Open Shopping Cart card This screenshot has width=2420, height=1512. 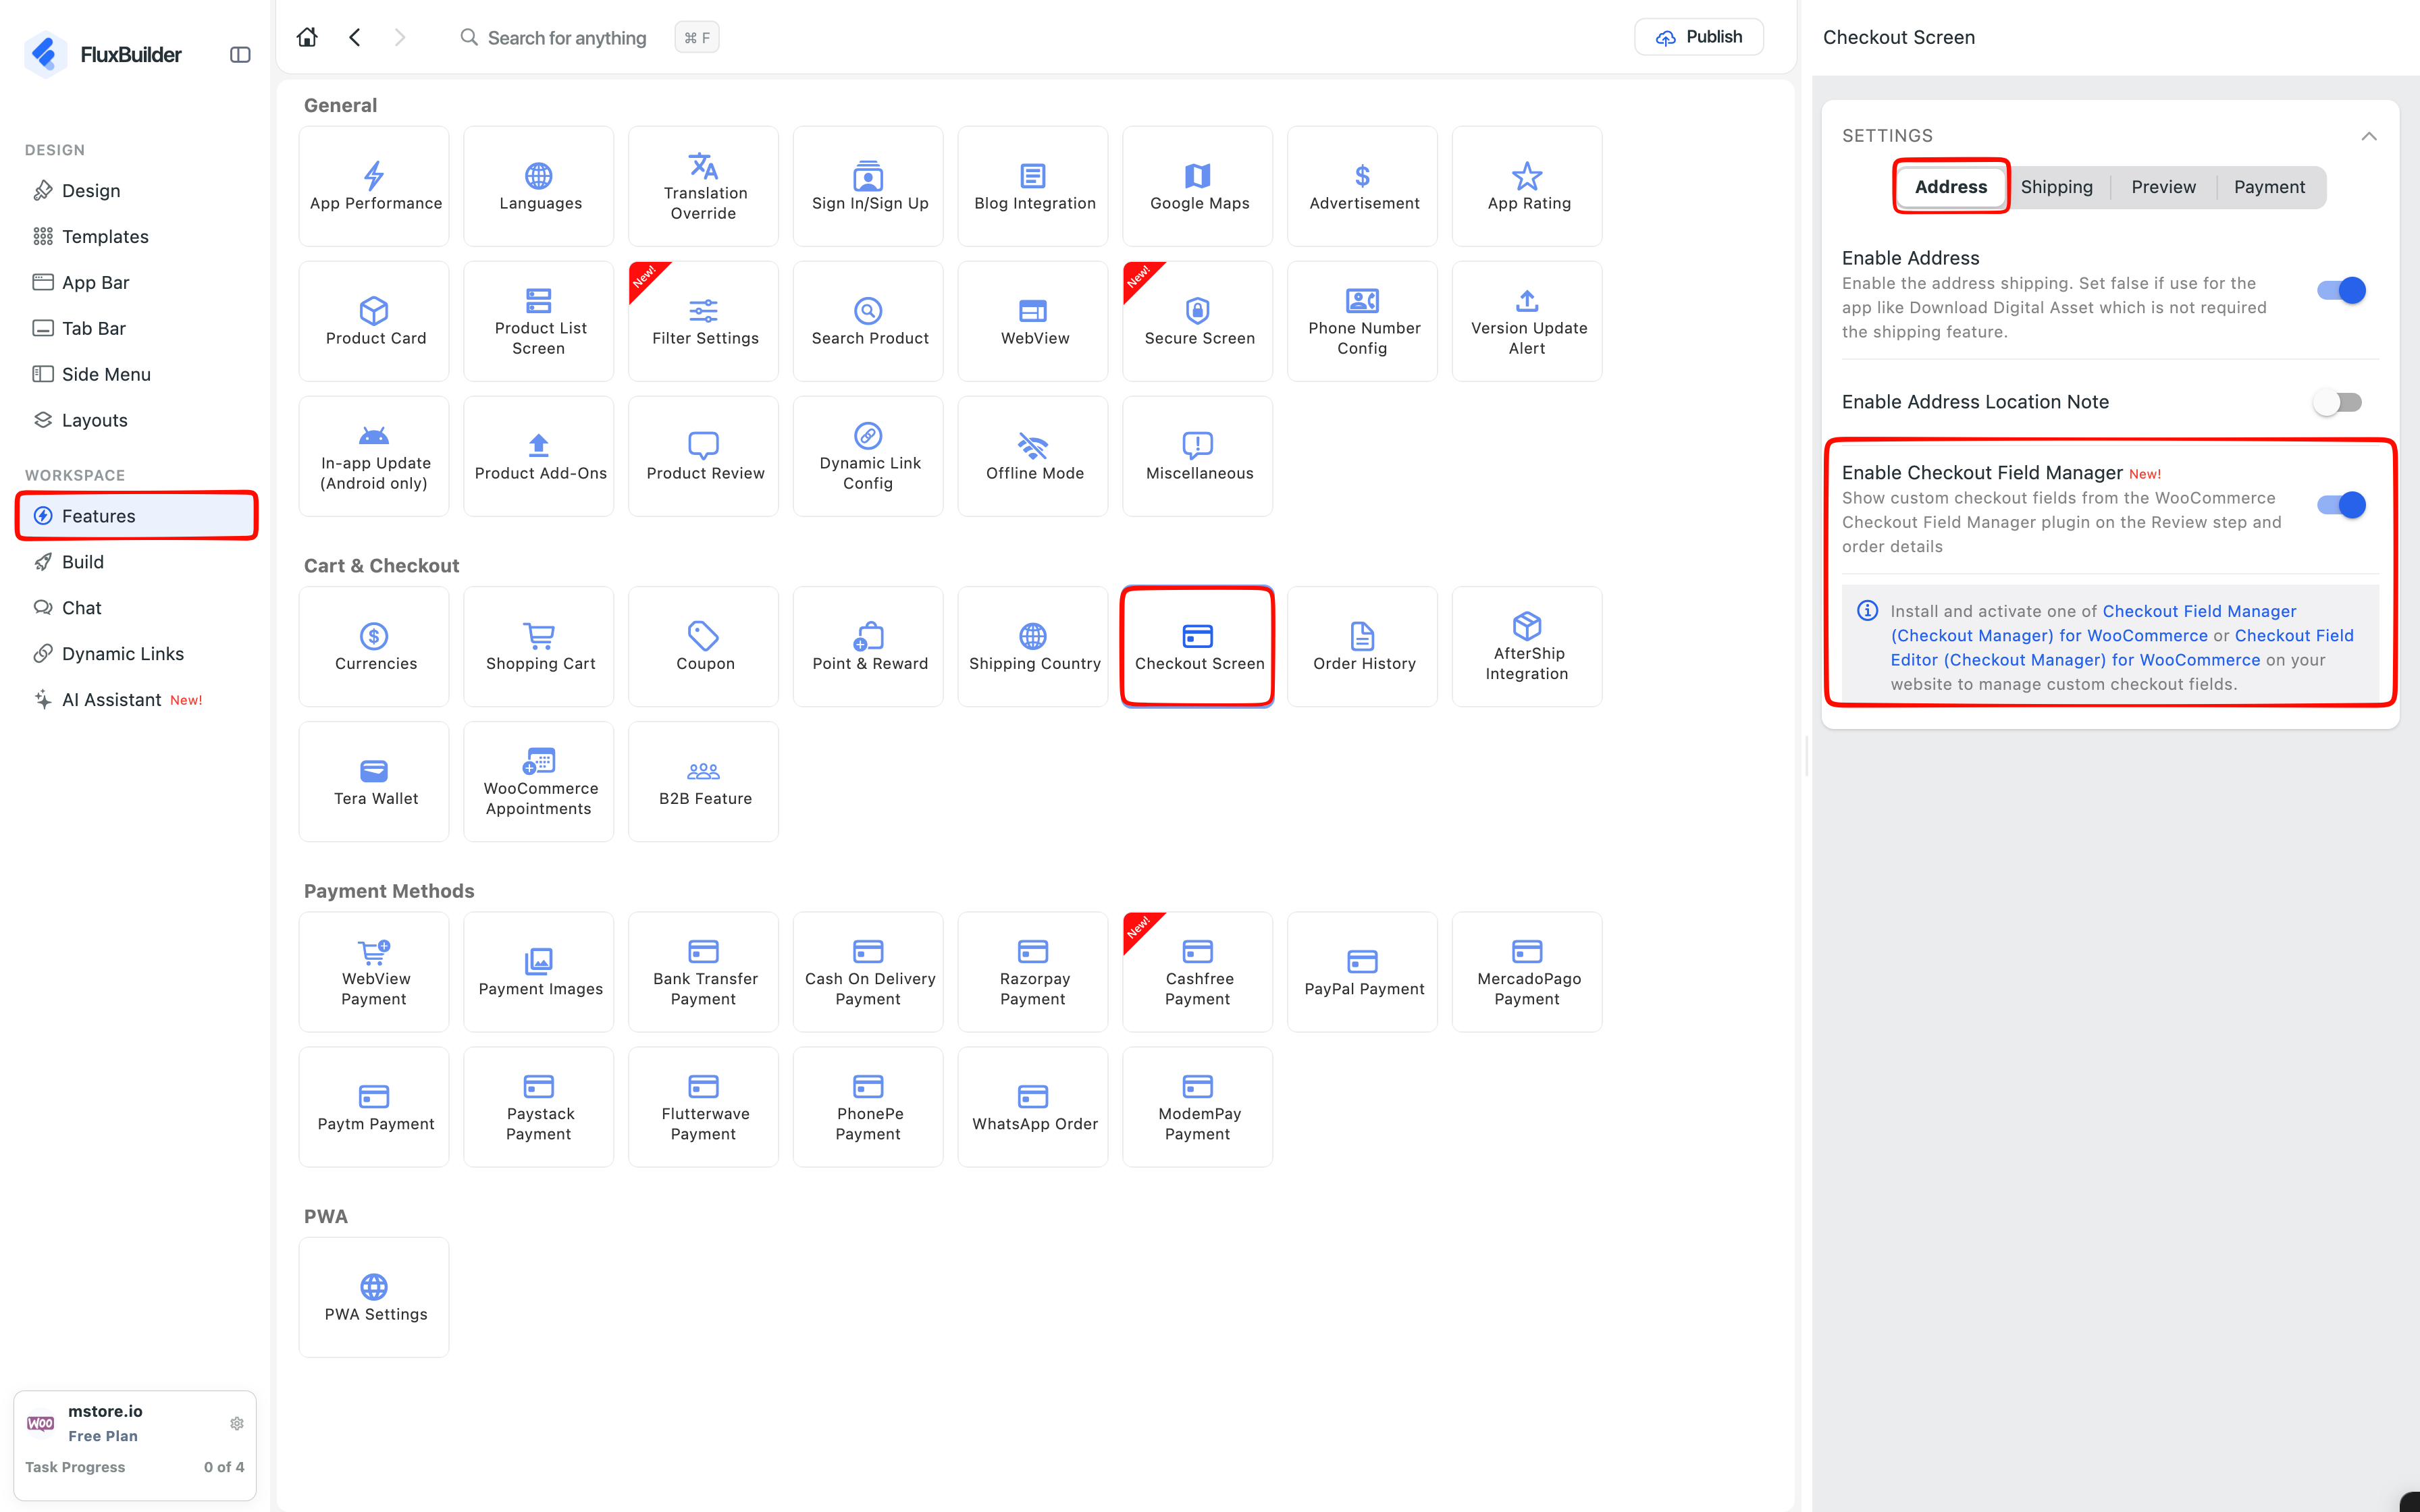pyautogui.click(x=539, y=646)
